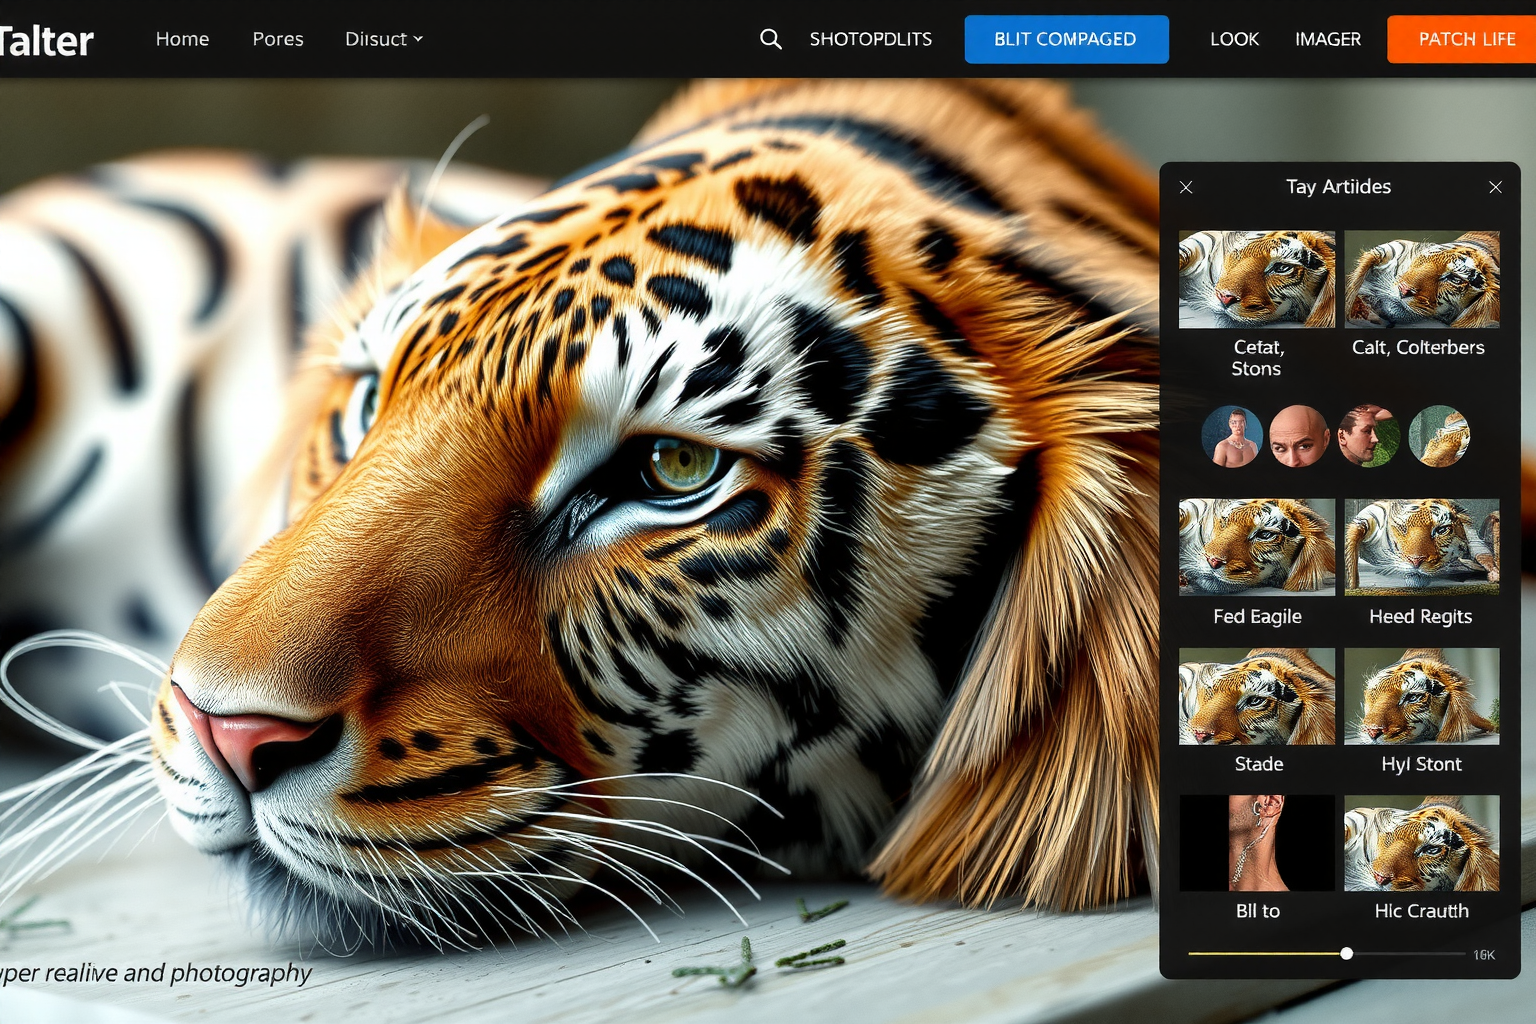Expand the Disuct dropdown menu
Image resolution: width=1536 pixels, height=1024 pixels.
[x=383, y=39]
